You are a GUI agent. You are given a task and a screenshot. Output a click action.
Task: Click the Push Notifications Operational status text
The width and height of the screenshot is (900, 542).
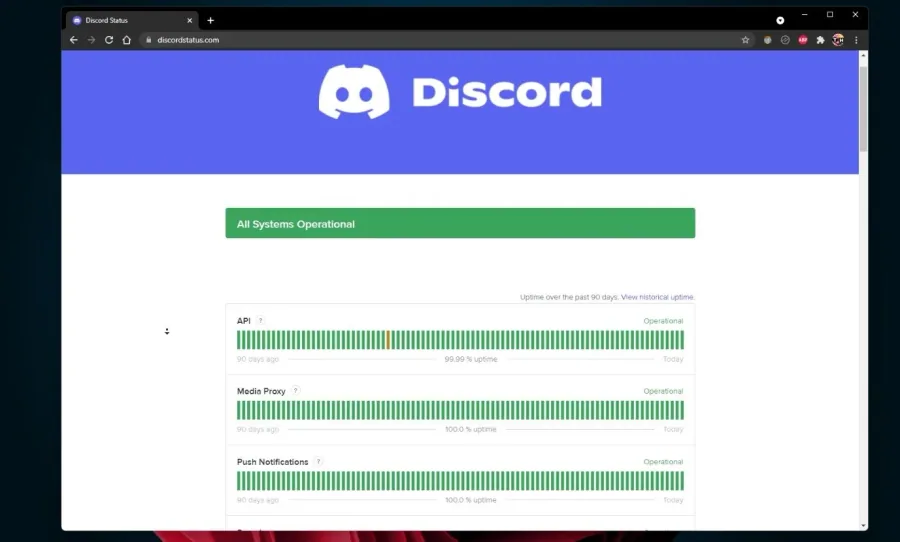663,462
